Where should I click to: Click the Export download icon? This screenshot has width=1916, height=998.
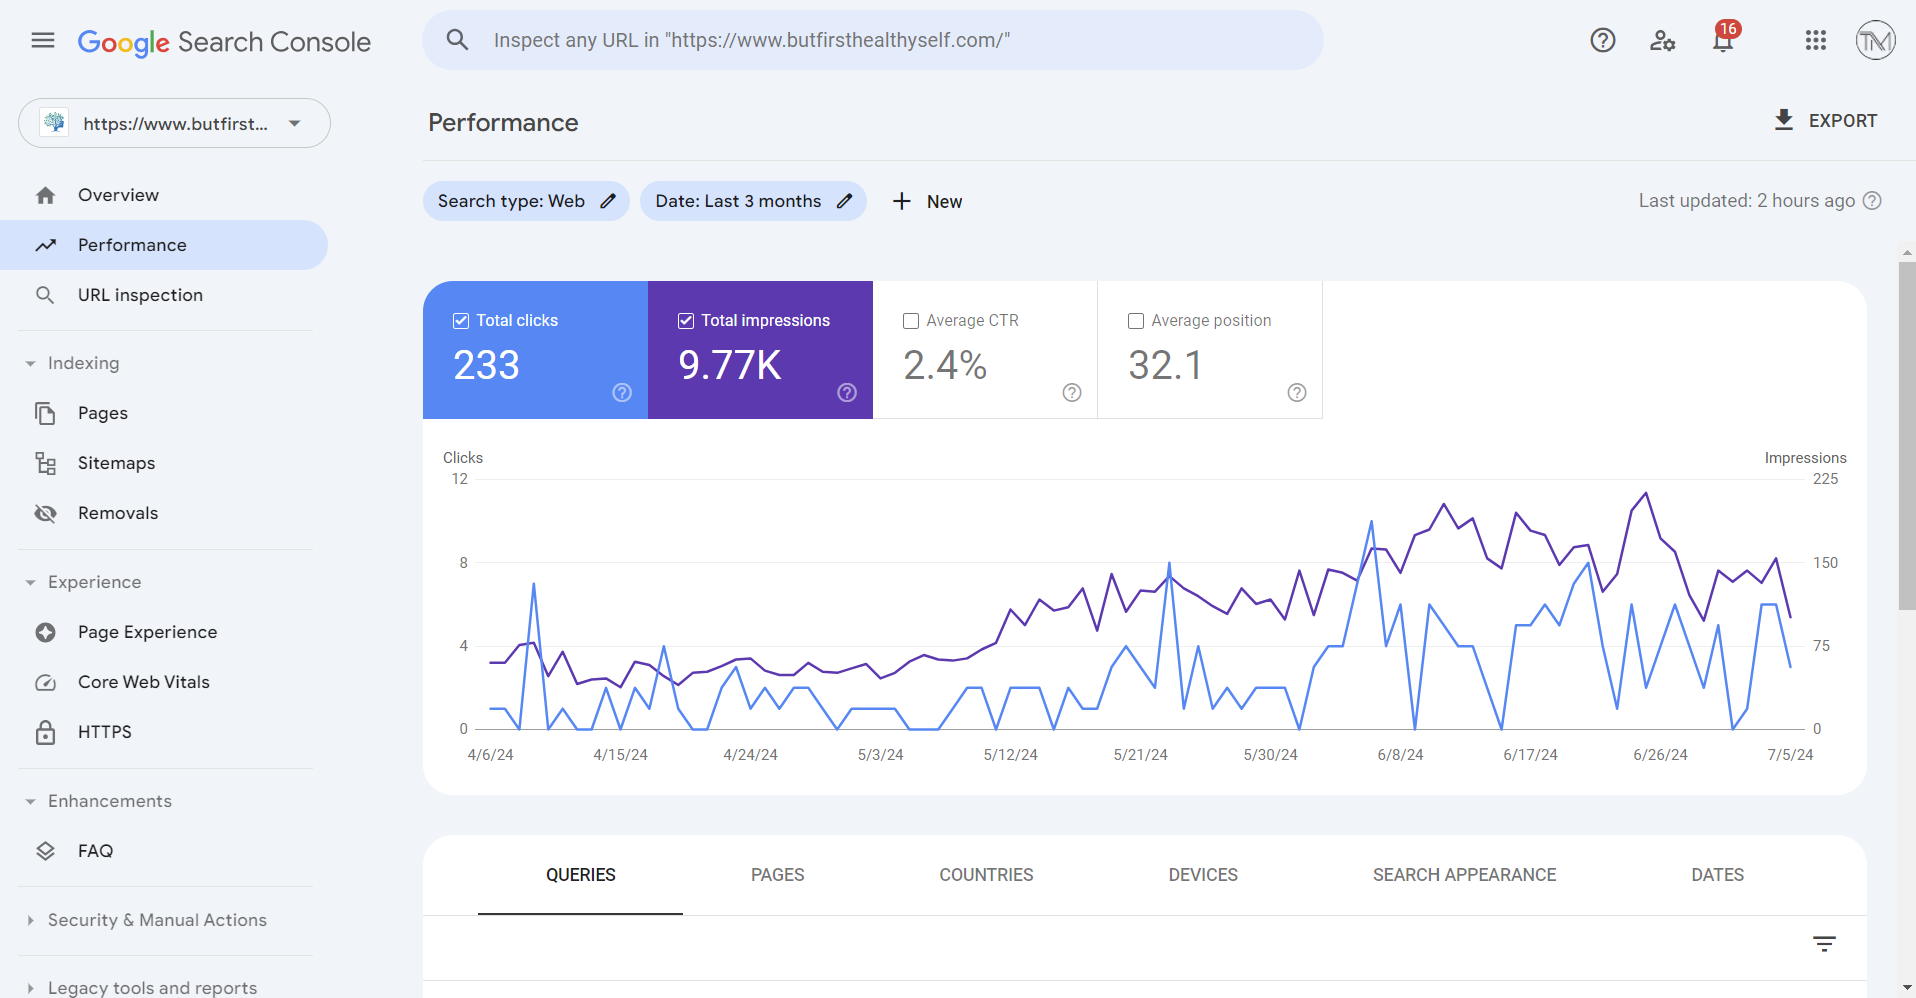pos(1784,120)
